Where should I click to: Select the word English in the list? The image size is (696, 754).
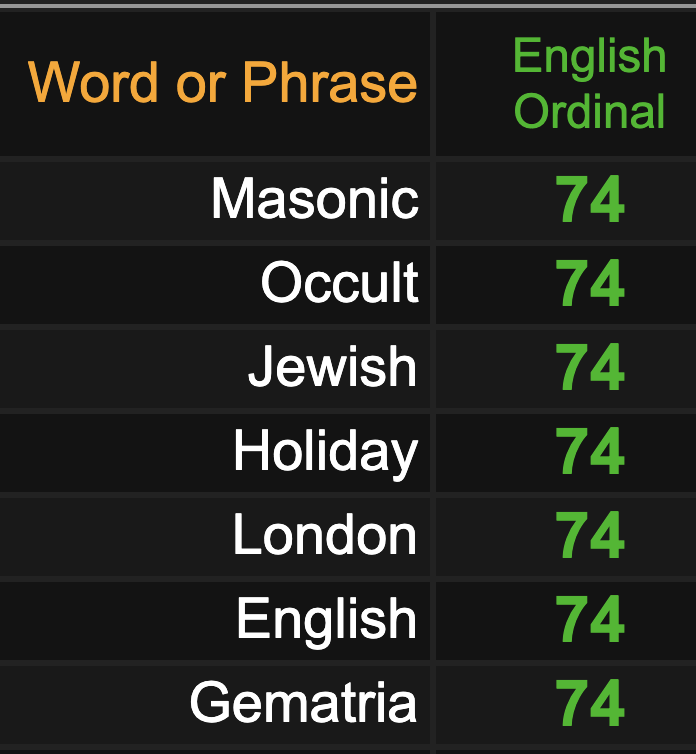click(327, 619)
